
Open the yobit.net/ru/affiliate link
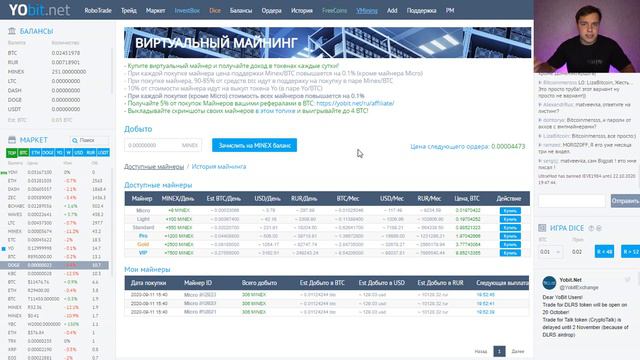coord(355,103)
